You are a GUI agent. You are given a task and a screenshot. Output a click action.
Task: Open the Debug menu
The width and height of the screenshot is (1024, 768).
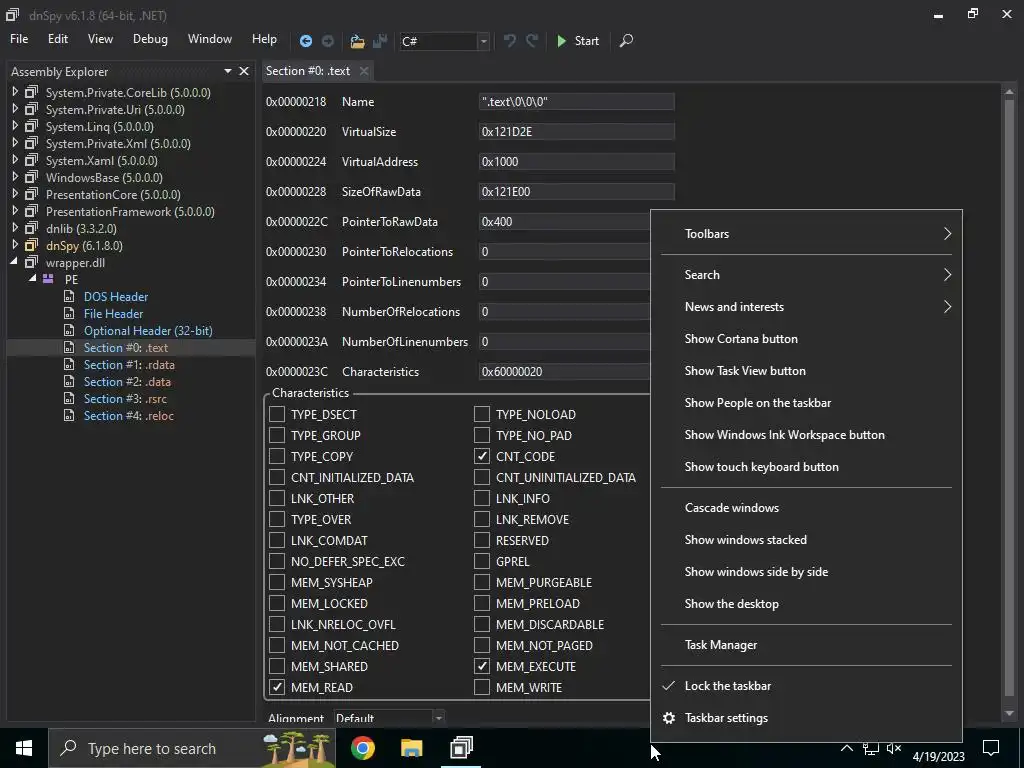[150, 39]
